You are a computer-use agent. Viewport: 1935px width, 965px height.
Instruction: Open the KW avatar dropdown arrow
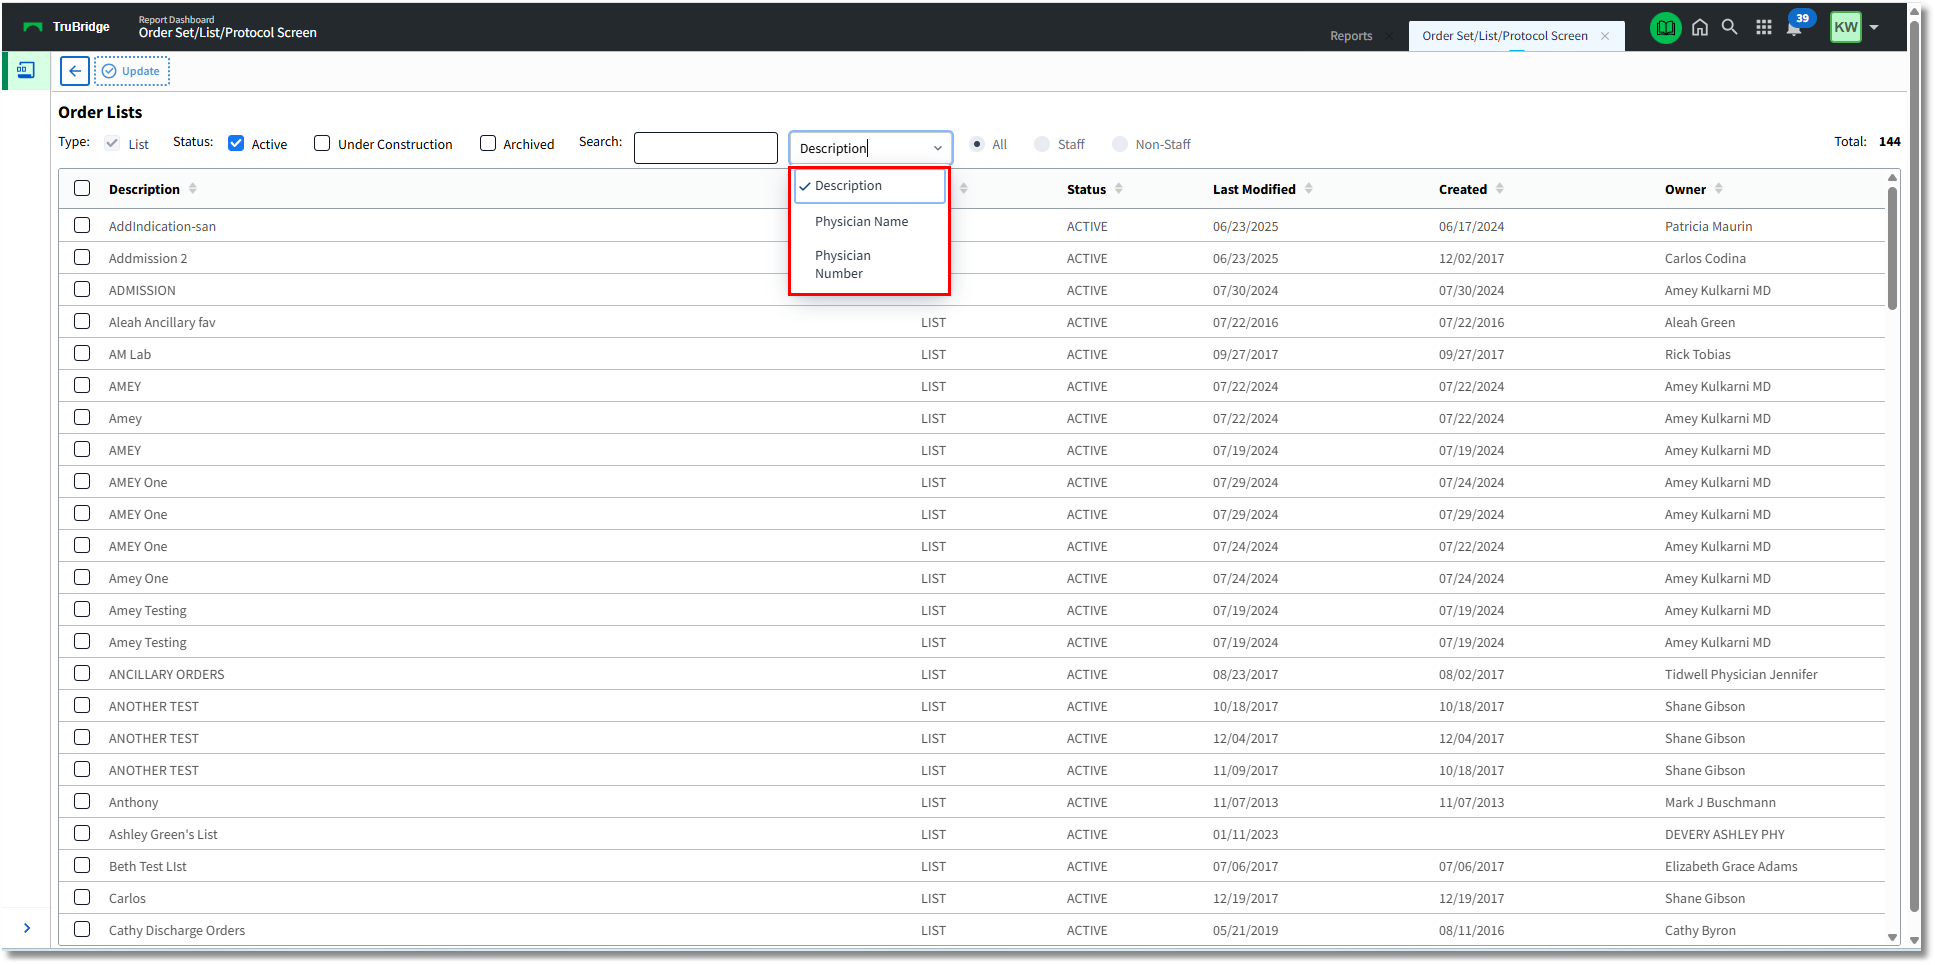(1875, 28)
